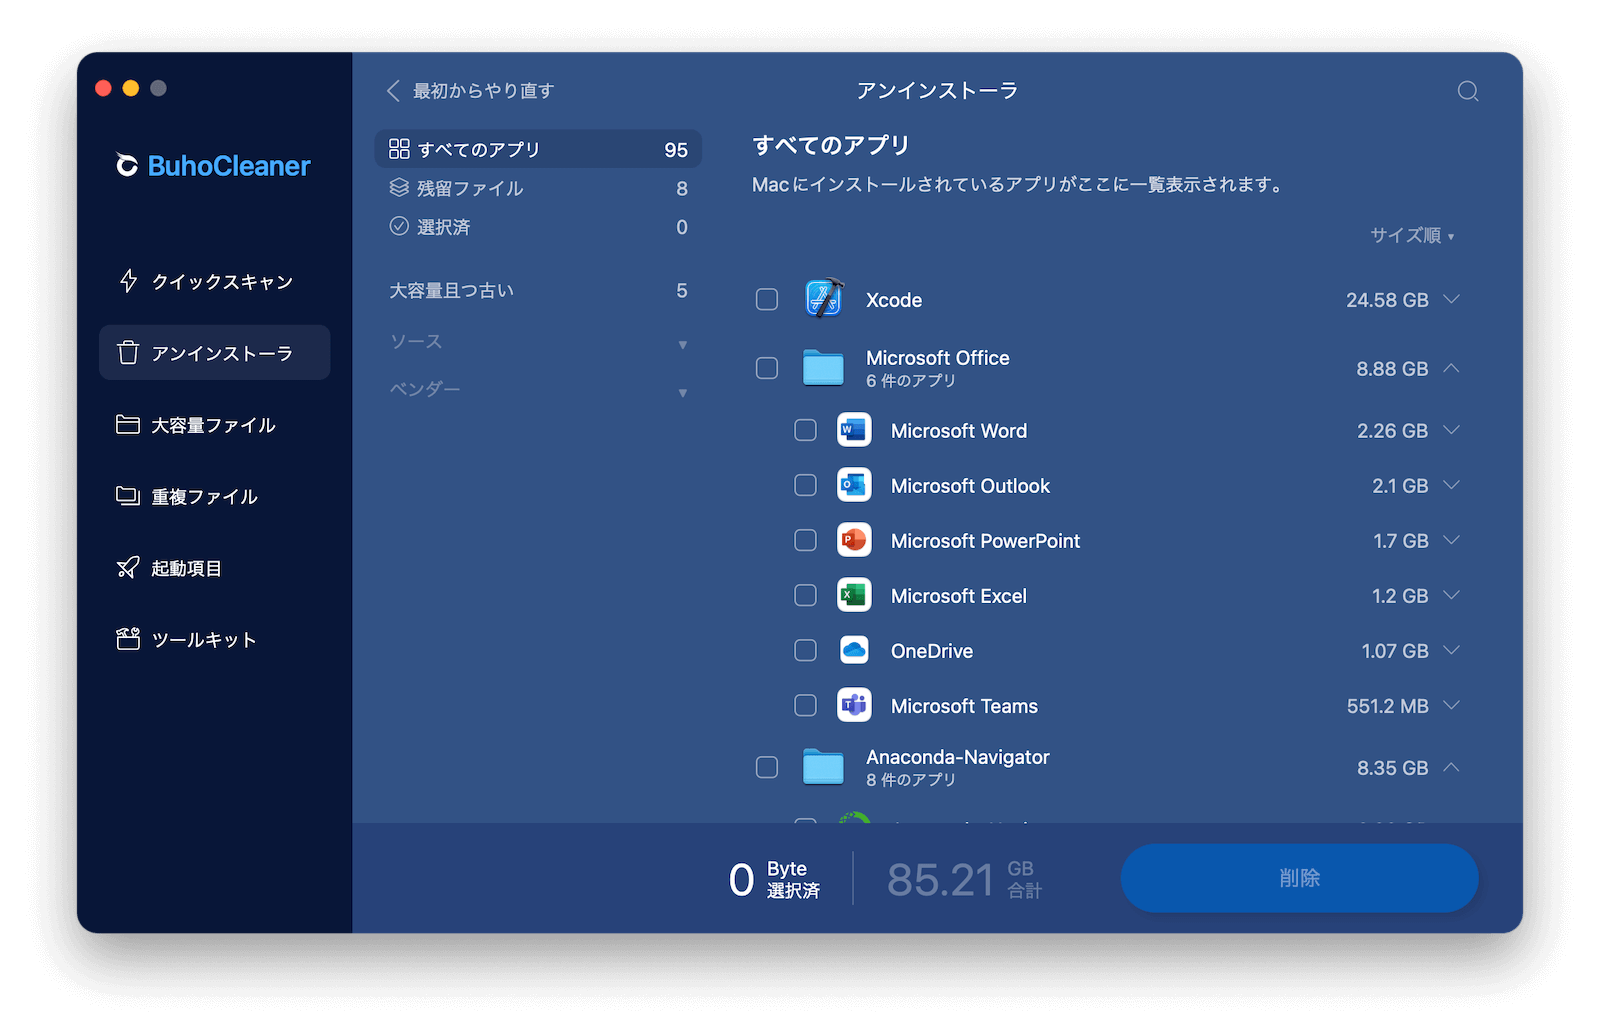1600x1035 pixels.
Task: Click the Microsoft Office 8.88 GB size
Action: click(1392, 369)
